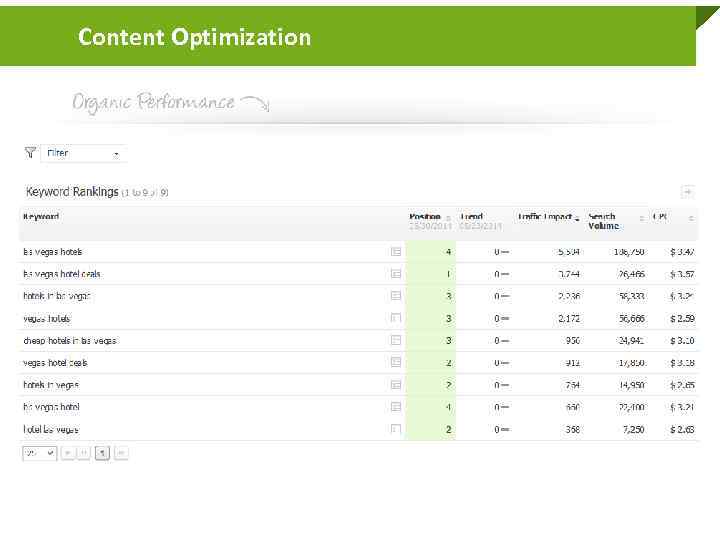Open details icon for 'las vegas hotels' row
This screenshot has width=720, height=540.
click(x=396, y=252)
